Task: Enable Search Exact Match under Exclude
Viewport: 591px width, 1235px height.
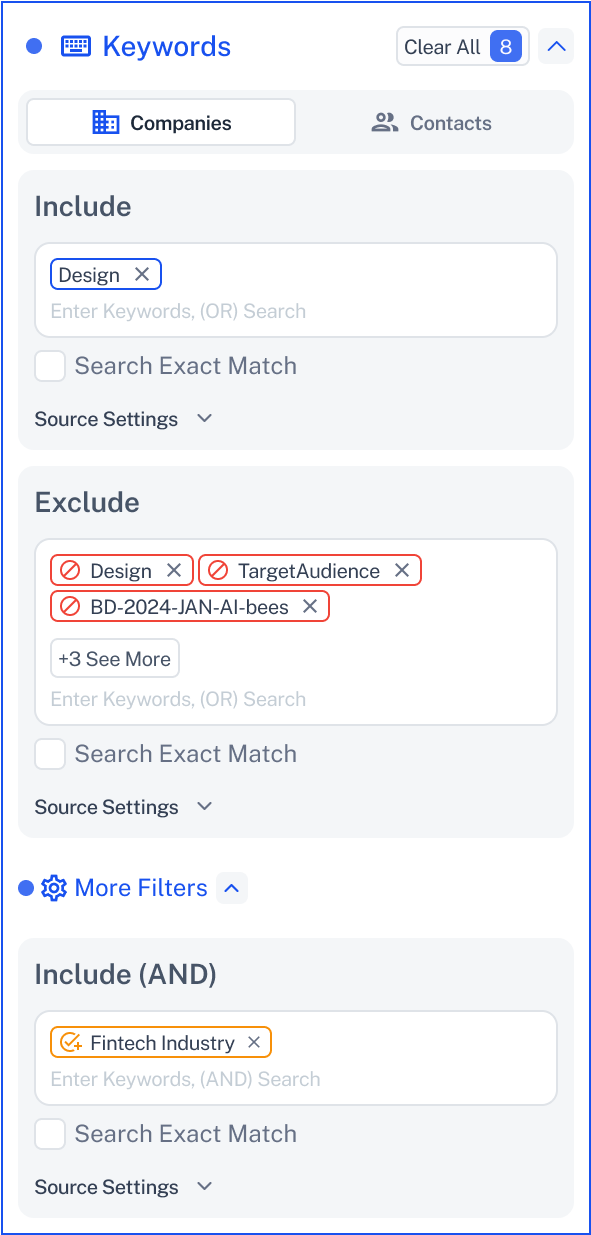Action: tap(50, 754)
